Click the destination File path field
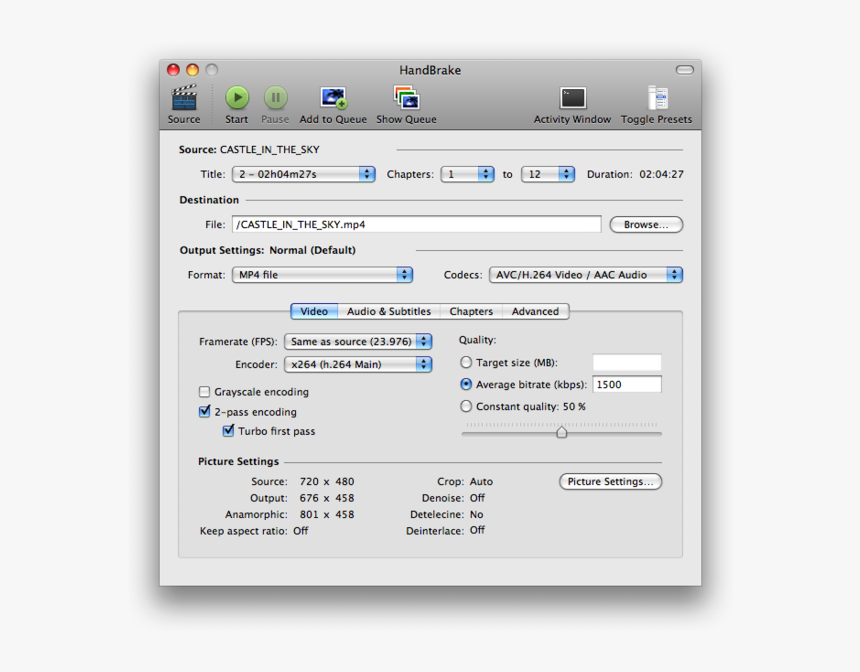This screenshot has height=672, width=860. coord(416,225)
